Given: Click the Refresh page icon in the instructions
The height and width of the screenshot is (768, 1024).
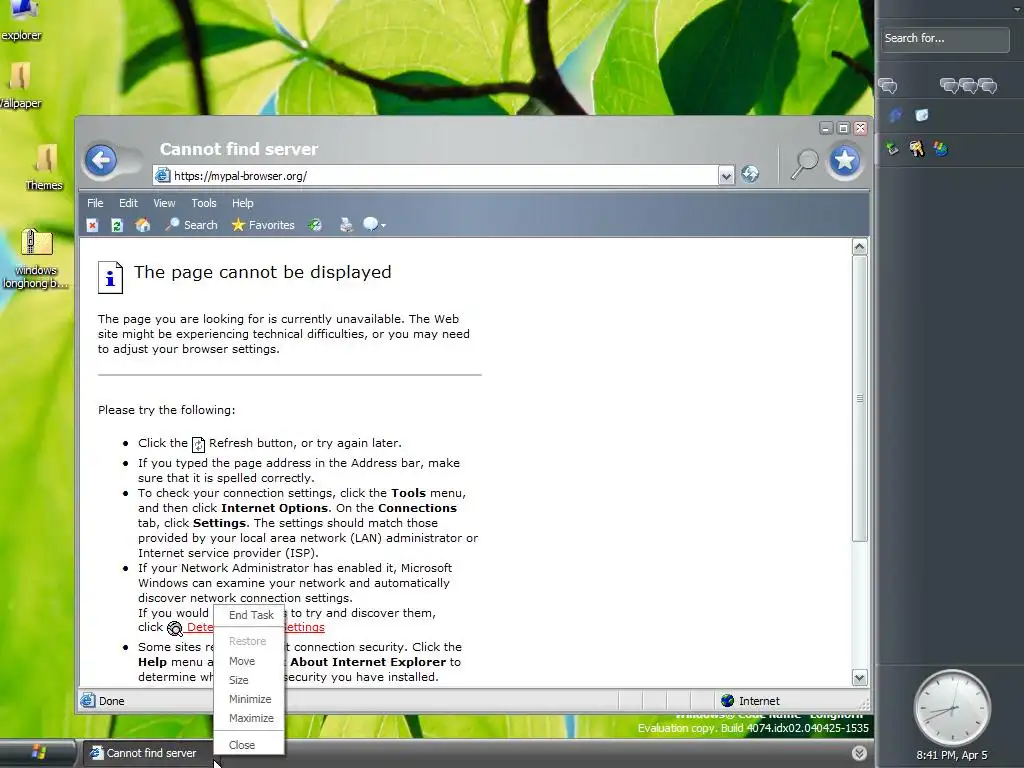Looking at the screenshot, I should [199, 445].
